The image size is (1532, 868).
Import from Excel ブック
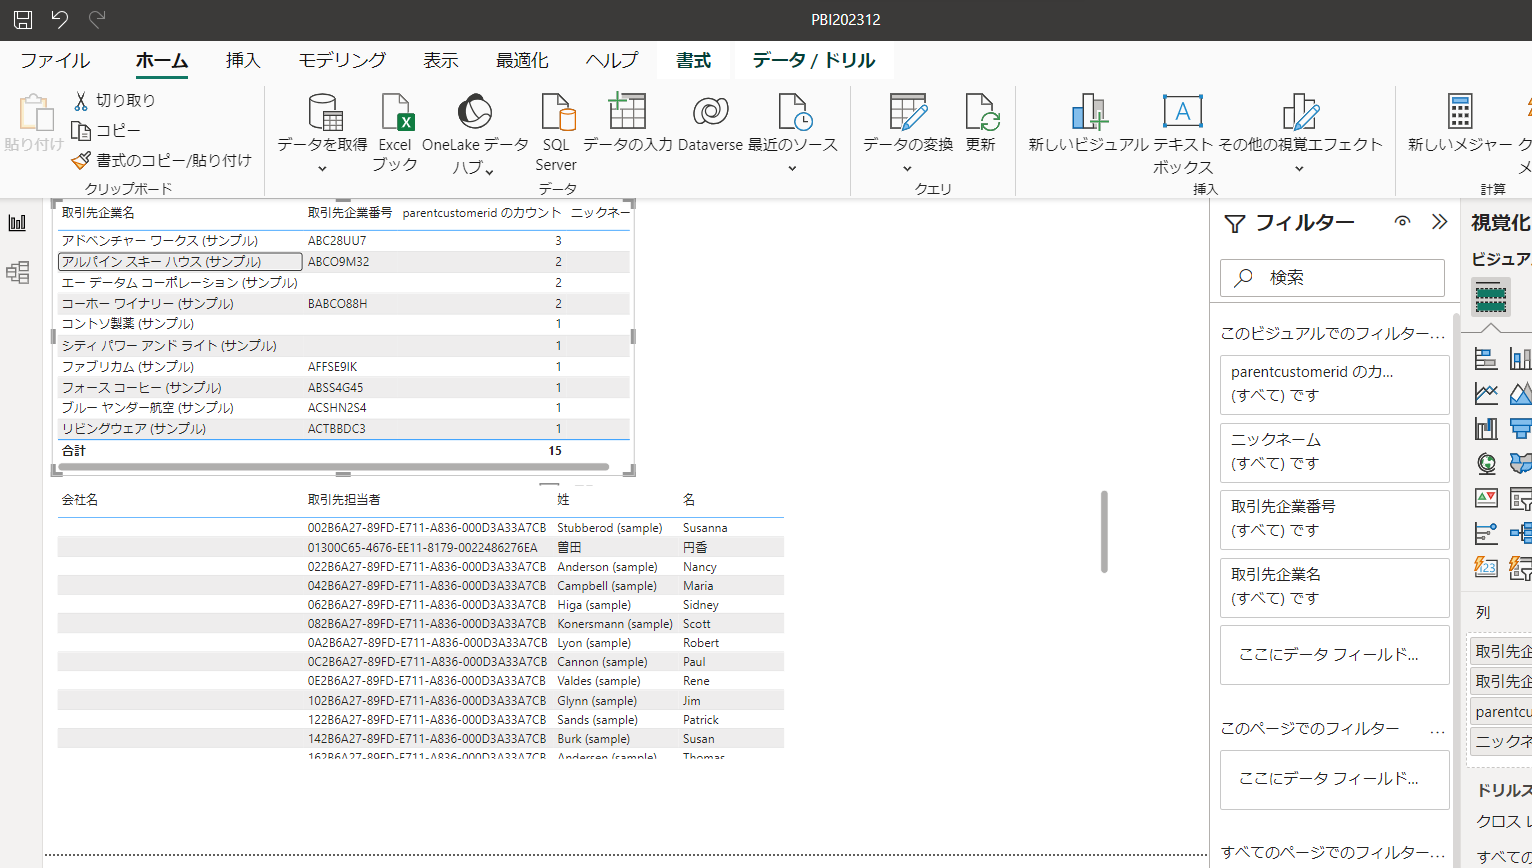click(395, 133)
